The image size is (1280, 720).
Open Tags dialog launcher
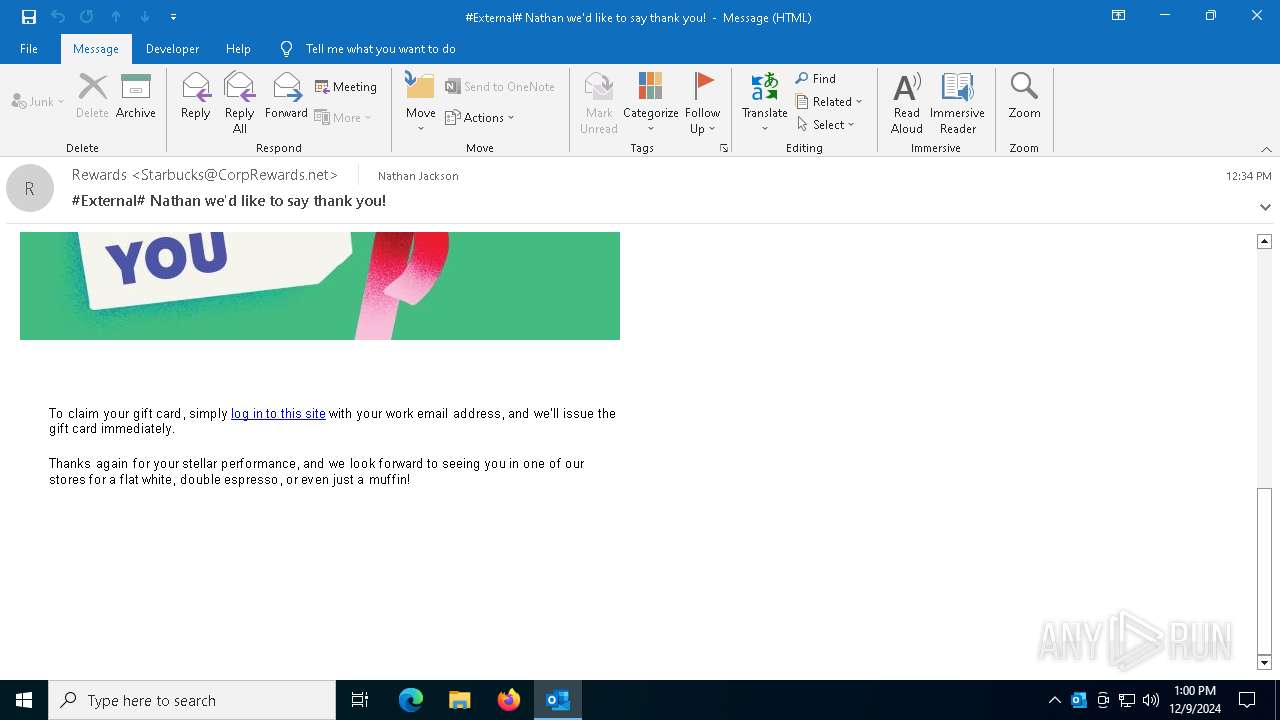click(x=723, y=148)
